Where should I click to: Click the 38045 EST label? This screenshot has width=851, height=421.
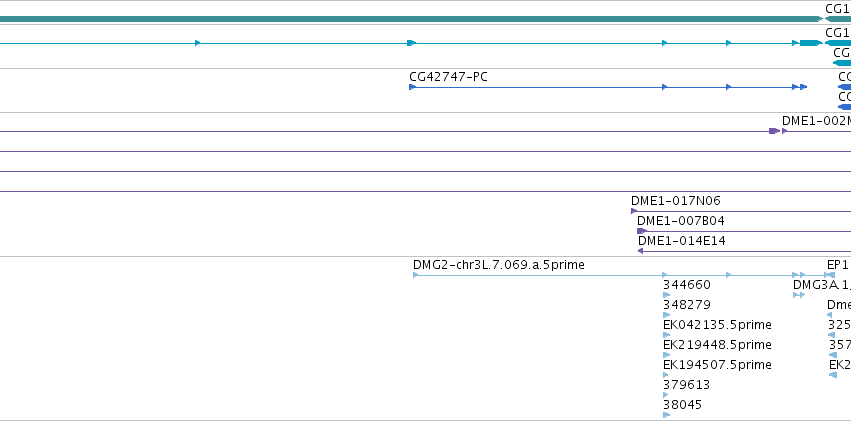[683, 405]
